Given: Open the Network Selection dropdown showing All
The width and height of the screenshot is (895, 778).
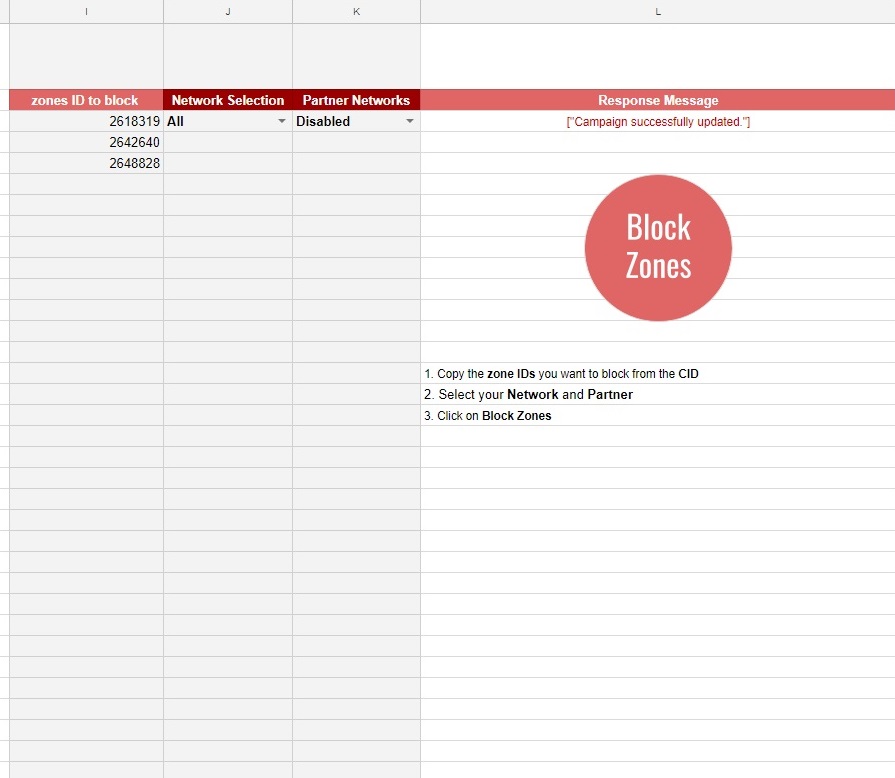Looking at the screenshot, I should click(281, 121).
